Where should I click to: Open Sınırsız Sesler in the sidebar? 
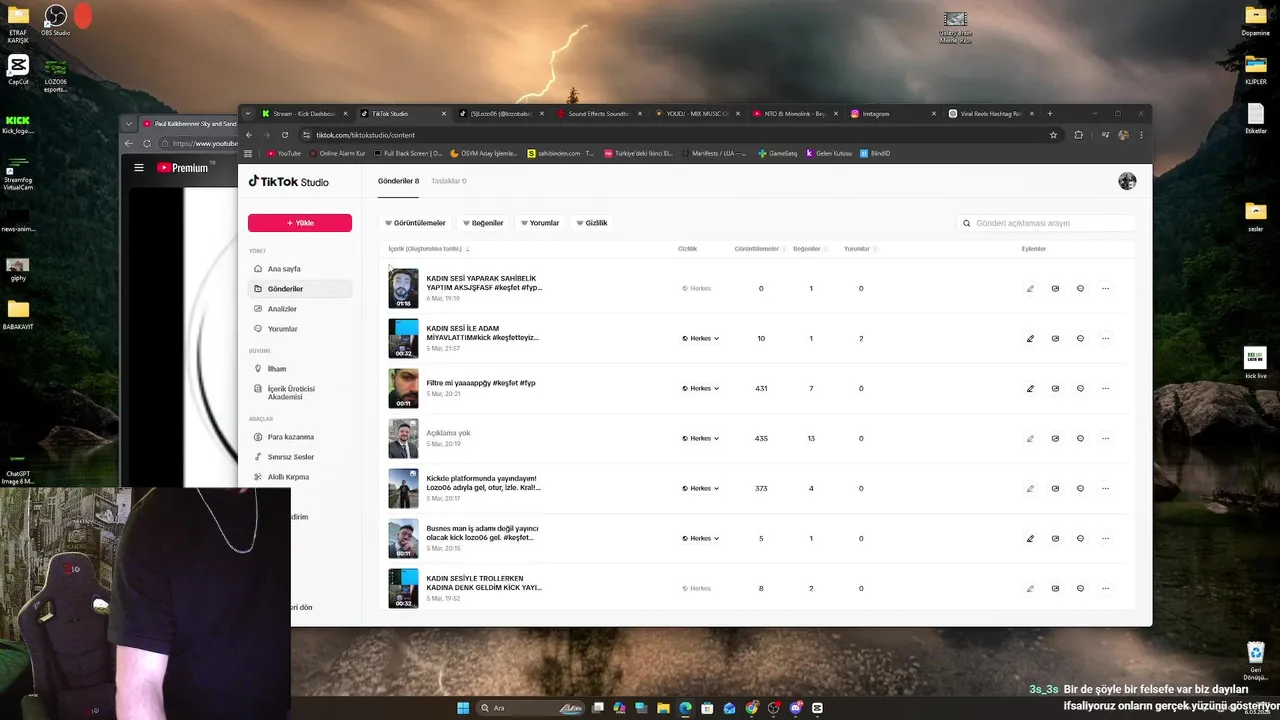300,457
